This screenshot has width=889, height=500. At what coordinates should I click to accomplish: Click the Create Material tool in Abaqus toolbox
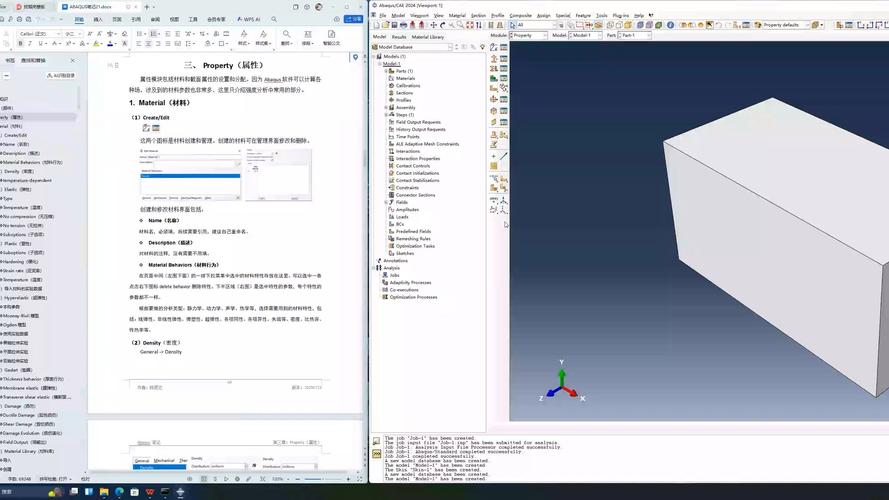(494, 48)
